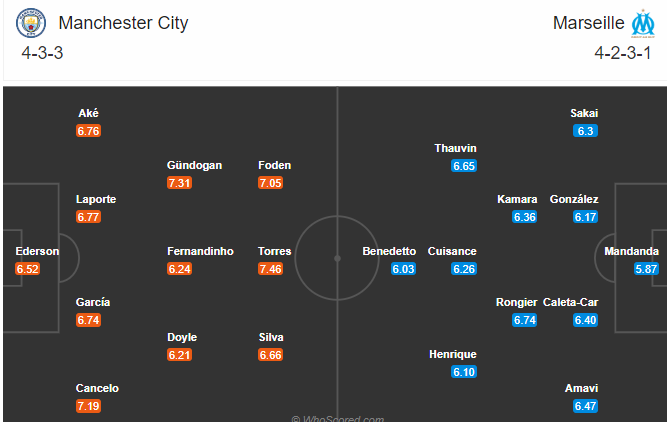The width and height of the screenshot is (667, 422).
Task: Select Ederson's 6.52 rating badge
Action: coord(28,269)
